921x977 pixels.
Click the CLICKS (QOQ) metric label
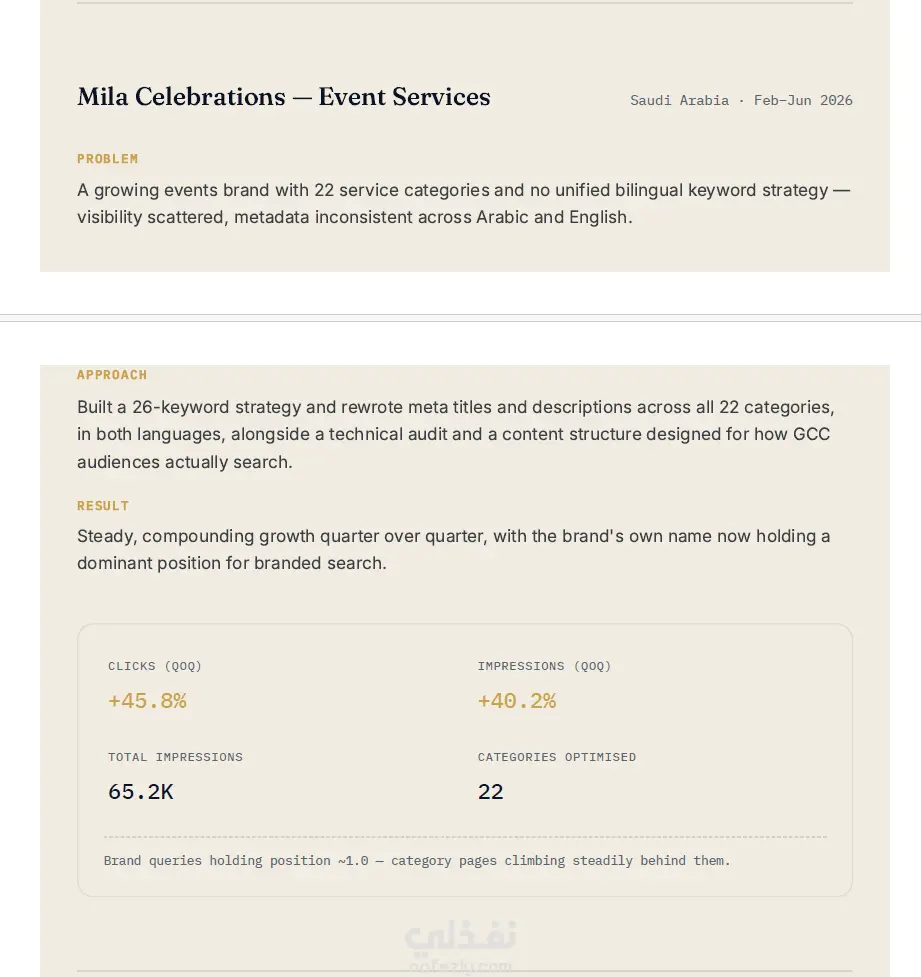click(155, 666)
